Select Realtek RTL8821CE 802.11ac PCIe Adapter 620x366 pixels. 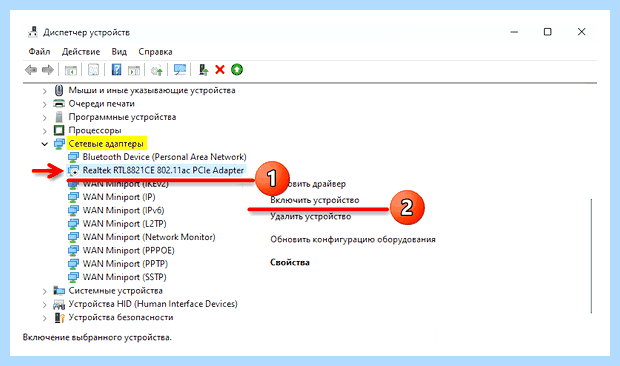[x=163, y=170]
